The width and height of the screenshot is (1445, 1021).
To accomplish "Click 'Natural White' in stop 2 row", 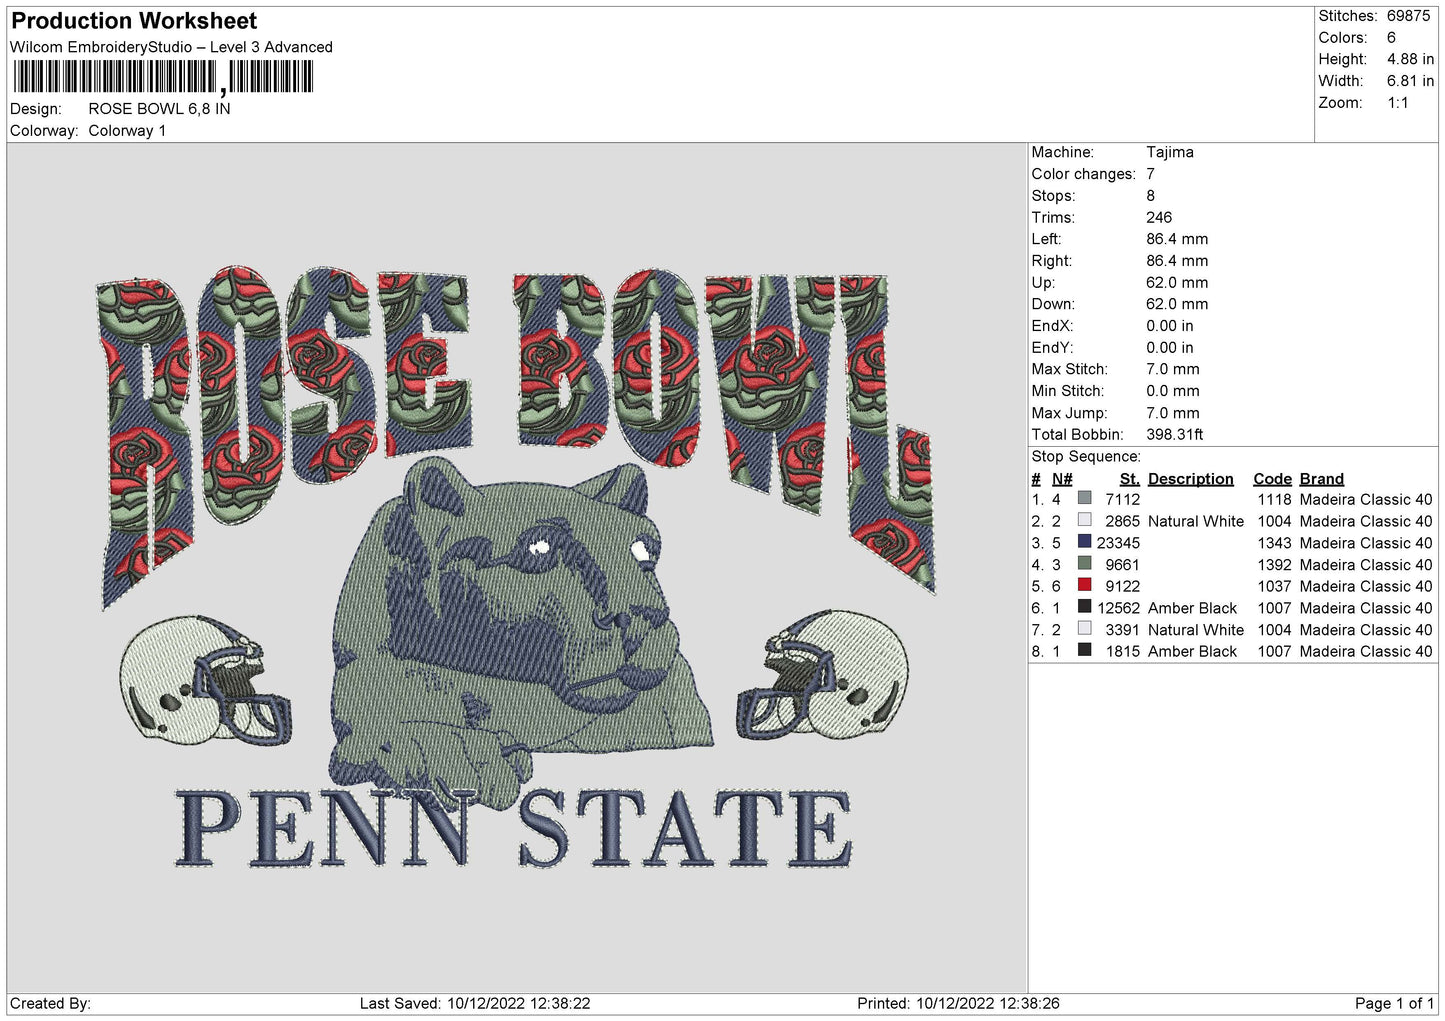I will tap(1195, 521).
